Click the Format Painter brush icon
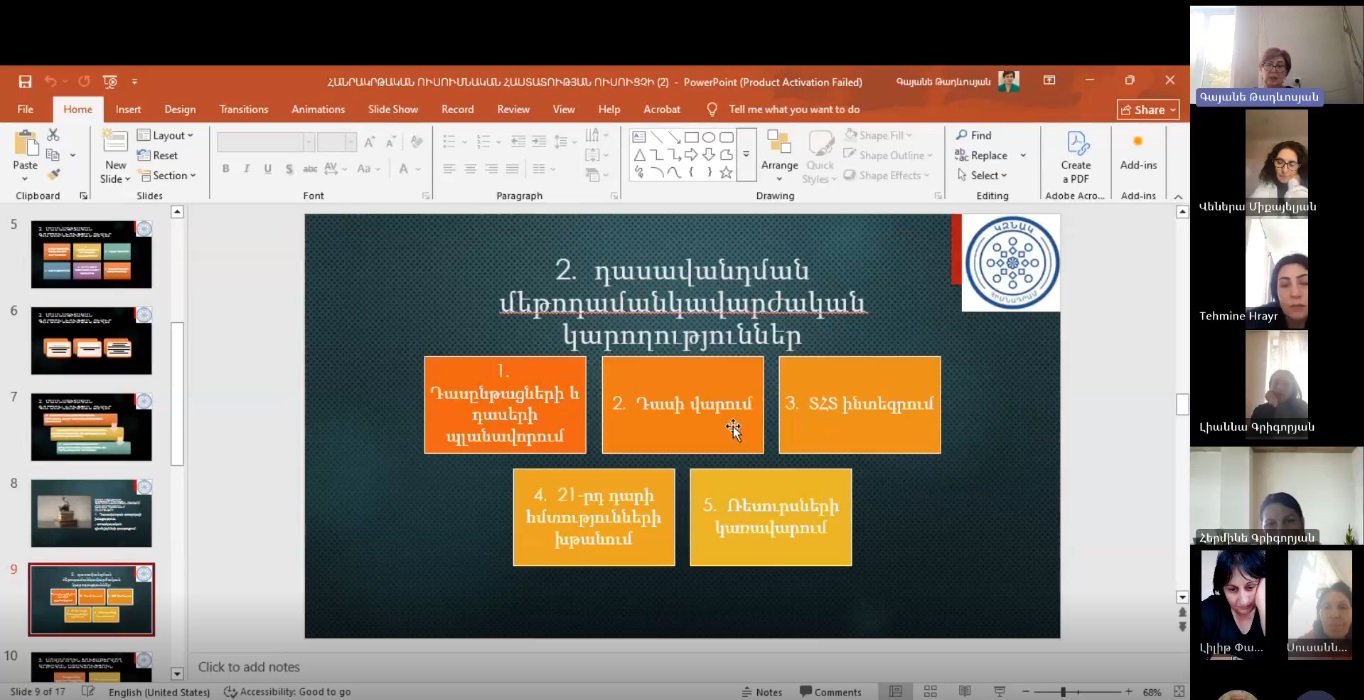Image resolution: width=1364 pixels, height=700 pixels. 53,175
